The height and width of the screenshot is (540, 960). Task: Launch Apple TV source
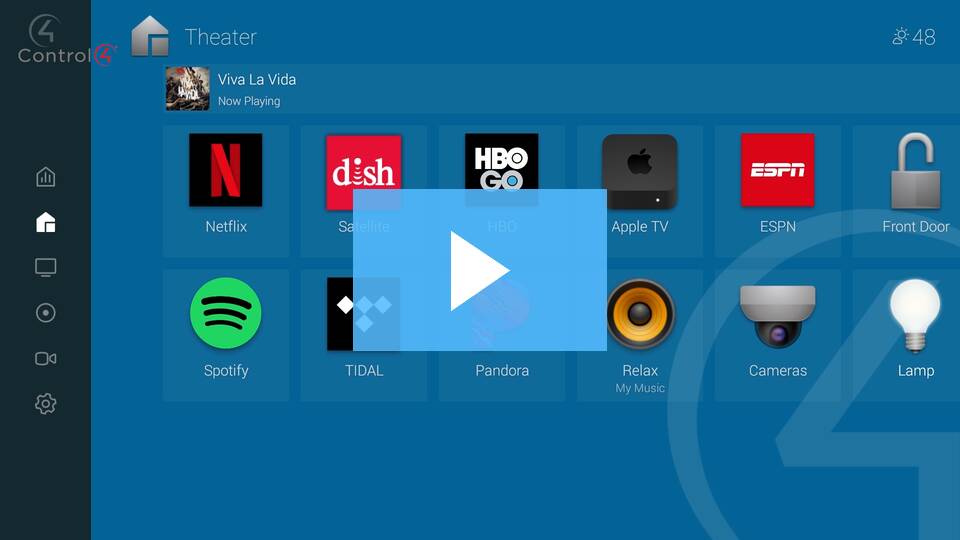tap(640, 191)
